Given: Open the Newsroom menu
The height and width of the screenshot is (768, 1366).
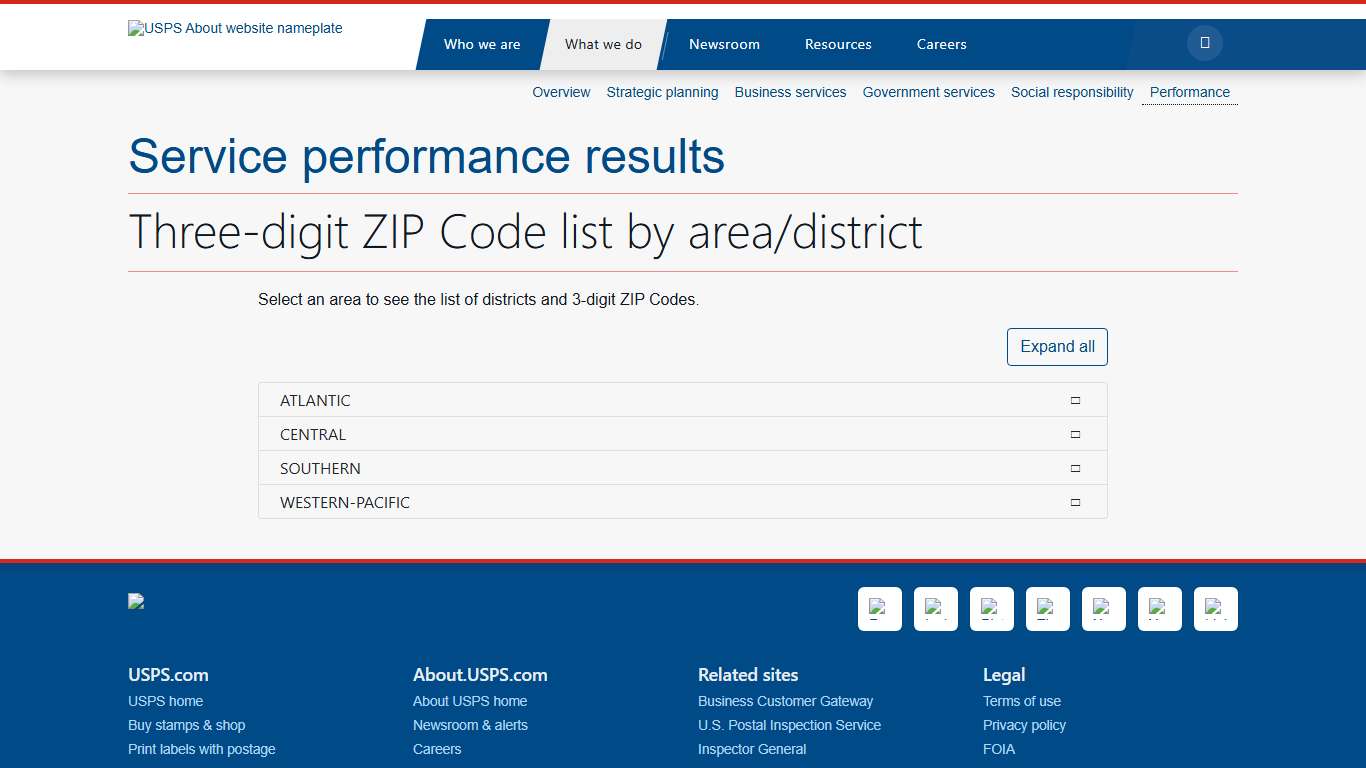Looking at the screenshot, I should pyautogui.click(x=724, y=44).
